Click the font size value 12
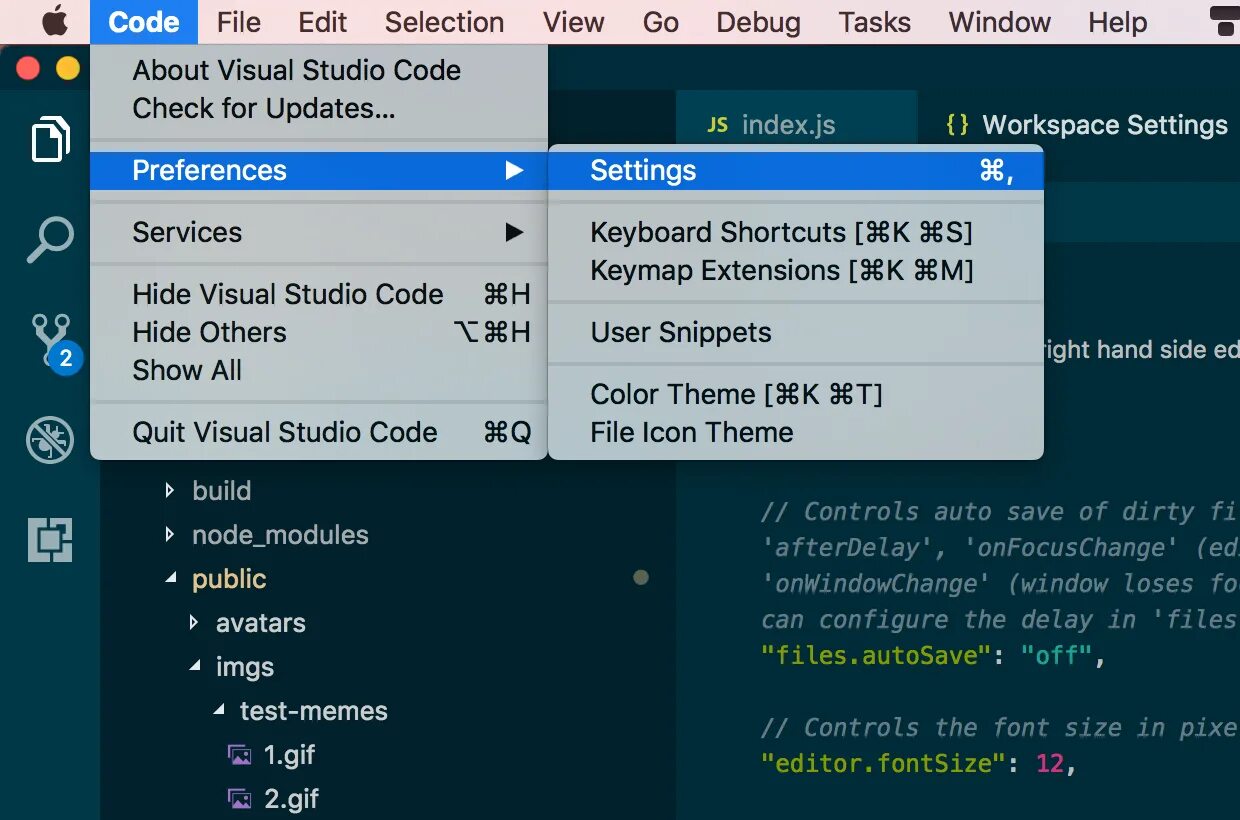The width and height of the screenshot is (1240, 820). tap(1049, 764)
